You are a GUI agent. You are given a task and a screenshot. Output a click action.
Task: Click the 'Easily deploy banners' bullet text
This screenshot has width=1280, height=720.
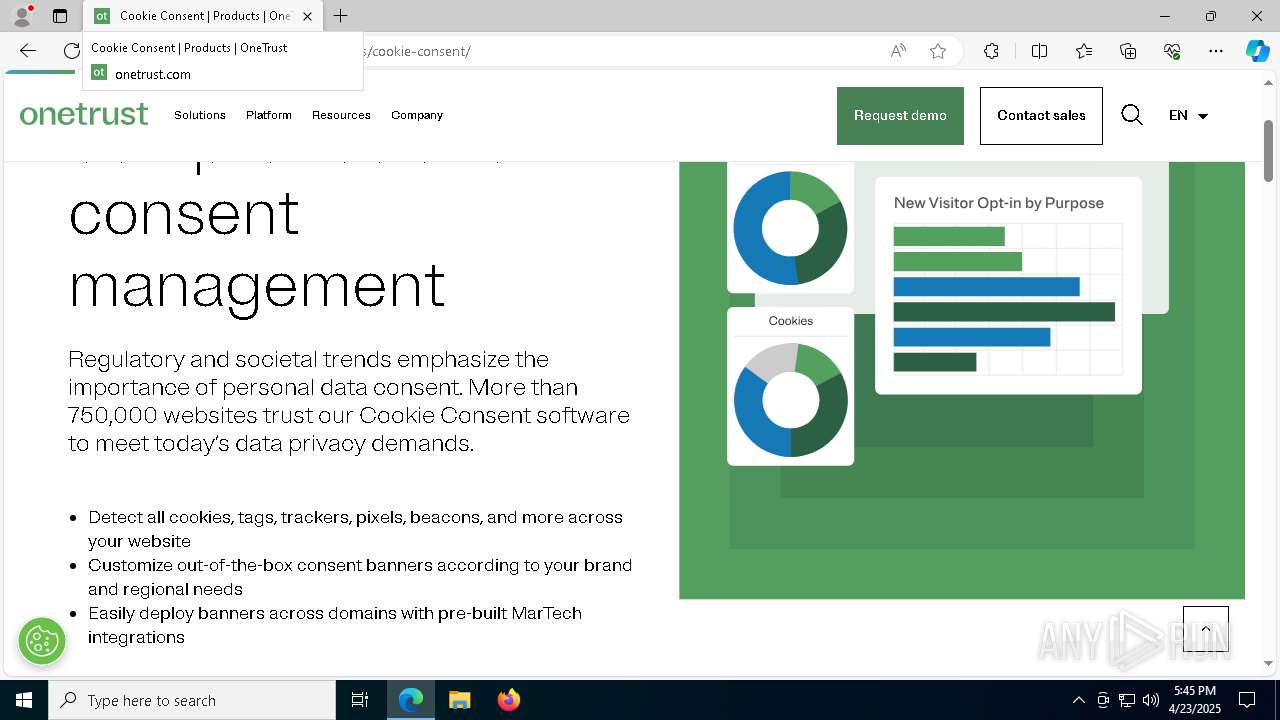(335, 625)
